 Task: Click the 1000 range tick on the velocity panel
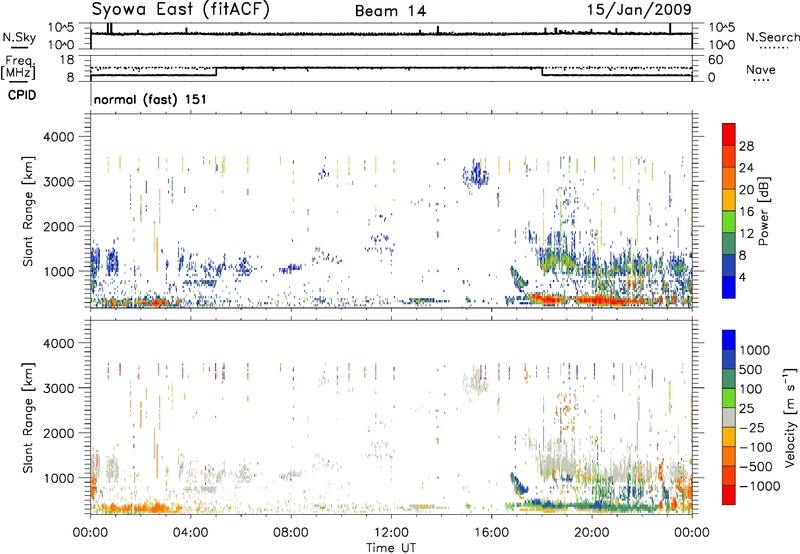point(58,478)
